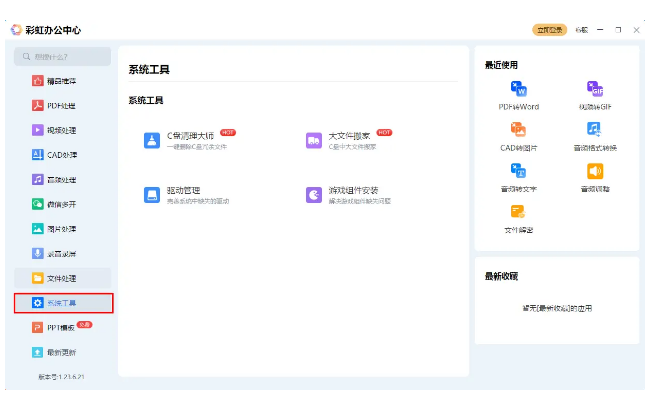649x394 pixels.
Task: Open recent PDF转Word tool
Action: pyautogui.click(x=519, y=96)
